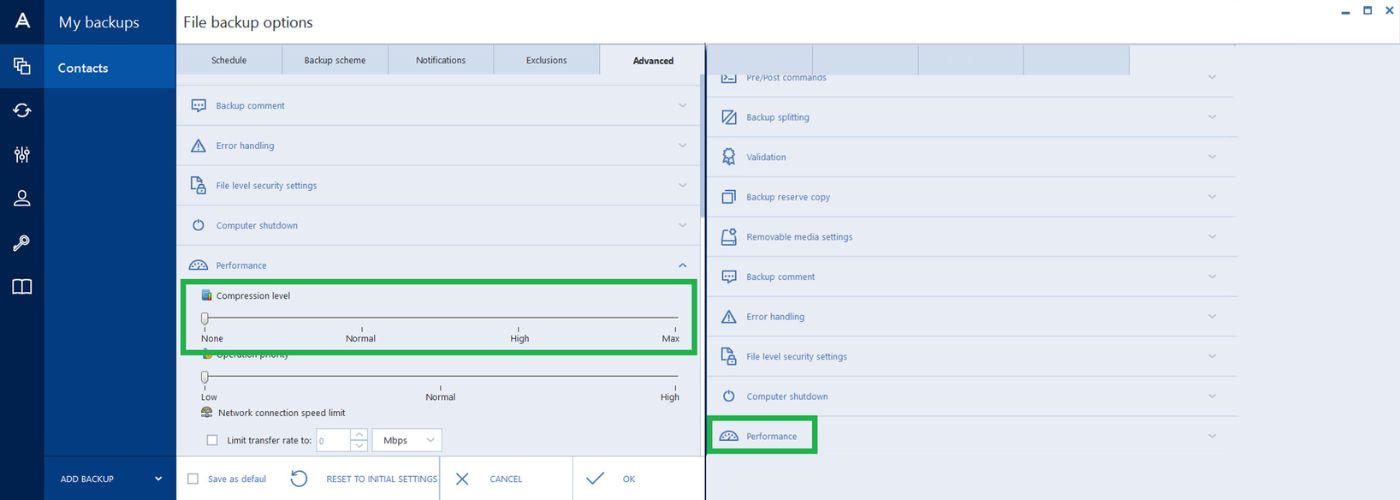Open the Help book icon in sidebar
This screenshot has width=1400, height=500.
pos(21,287)
